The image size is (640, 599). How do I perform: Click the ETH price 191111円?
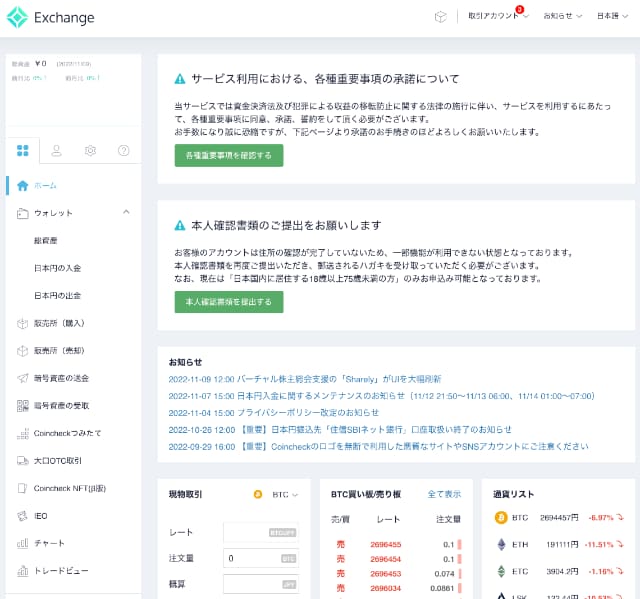(x=562, y=544)
